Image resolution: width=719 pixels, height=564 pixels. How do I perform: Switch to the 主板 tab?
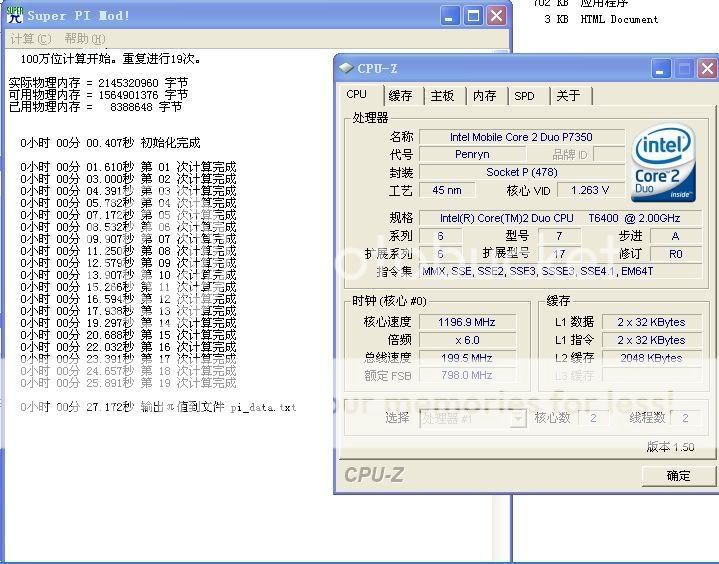click(442, 96)
